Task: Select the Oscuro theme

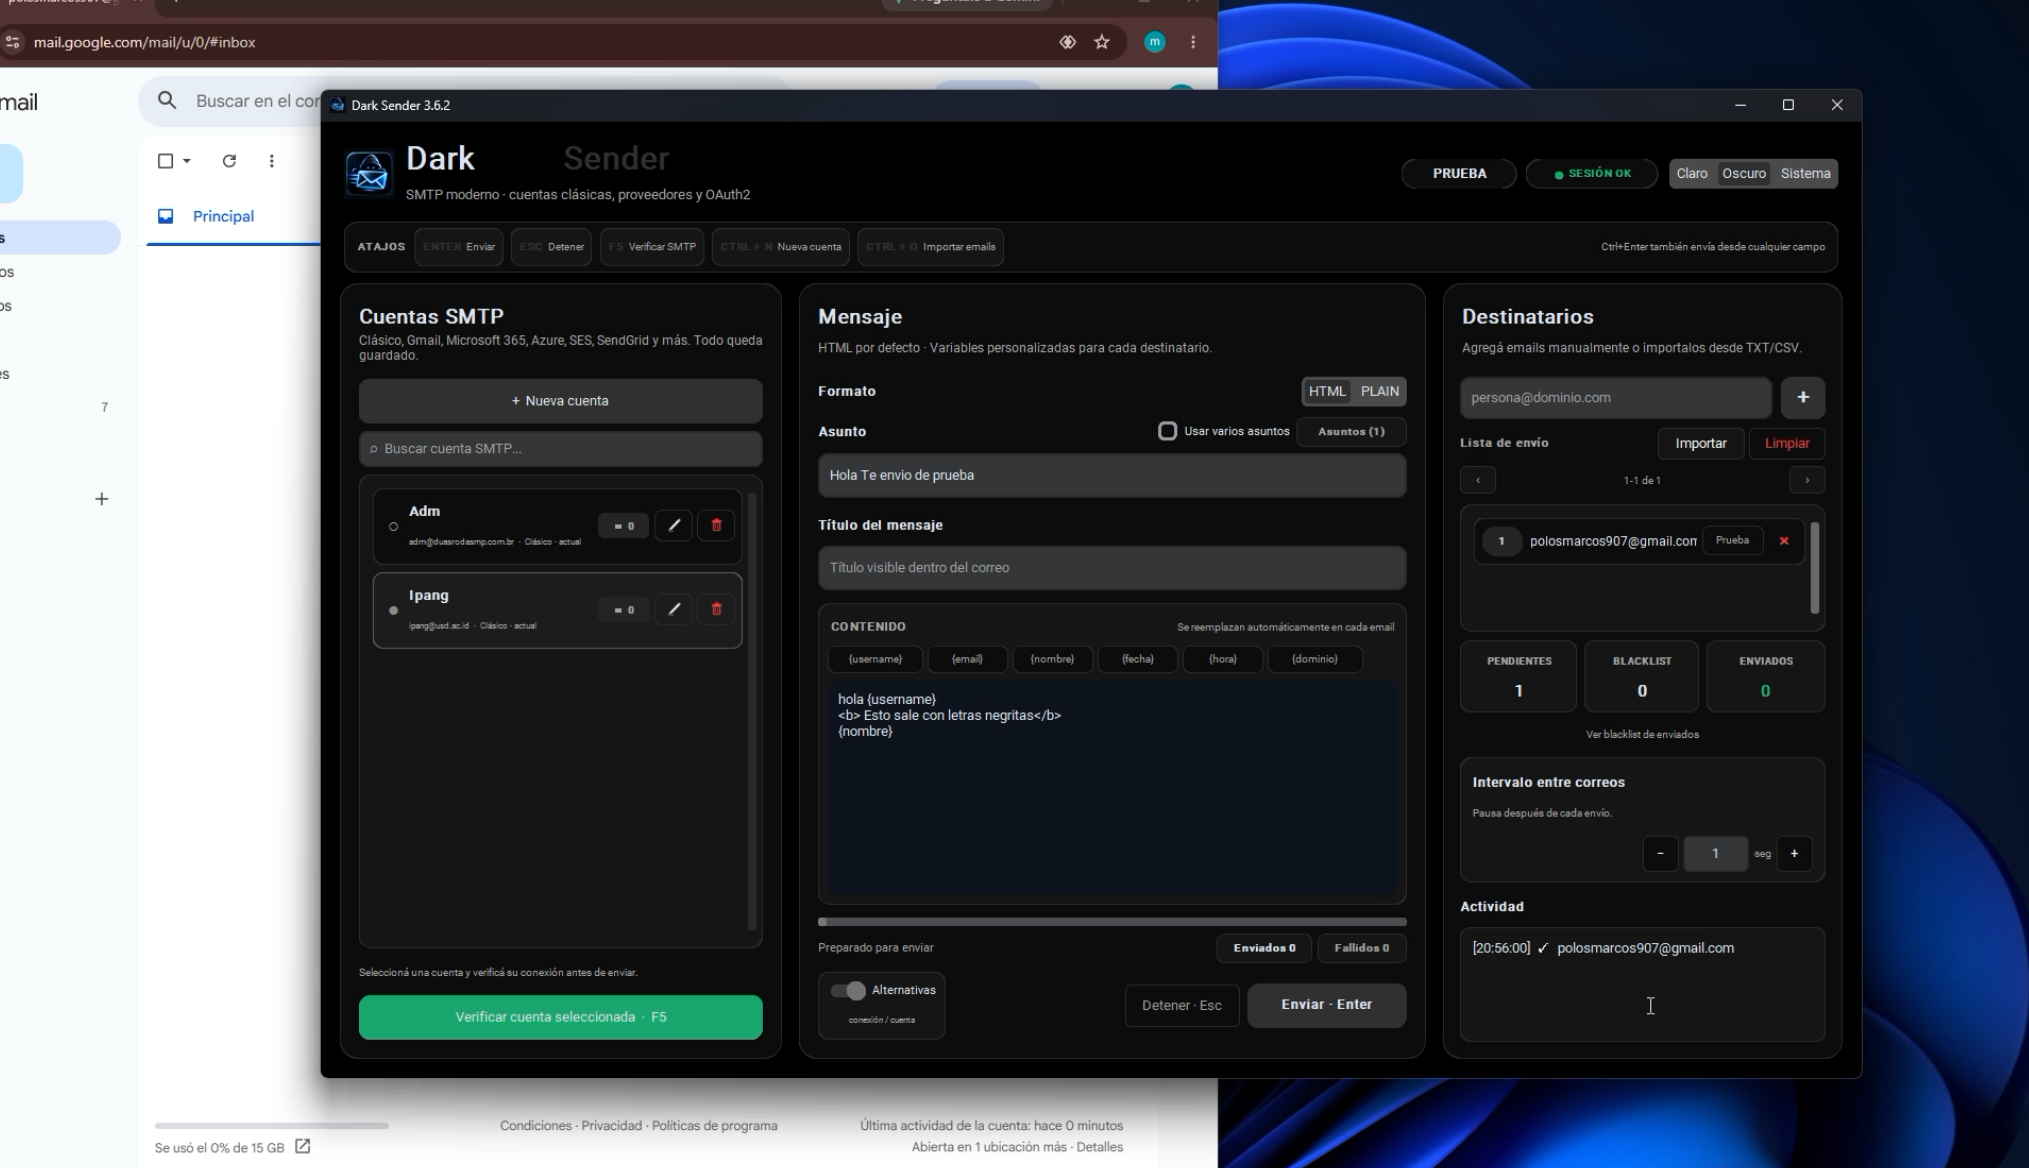Action: [1744, 173]
